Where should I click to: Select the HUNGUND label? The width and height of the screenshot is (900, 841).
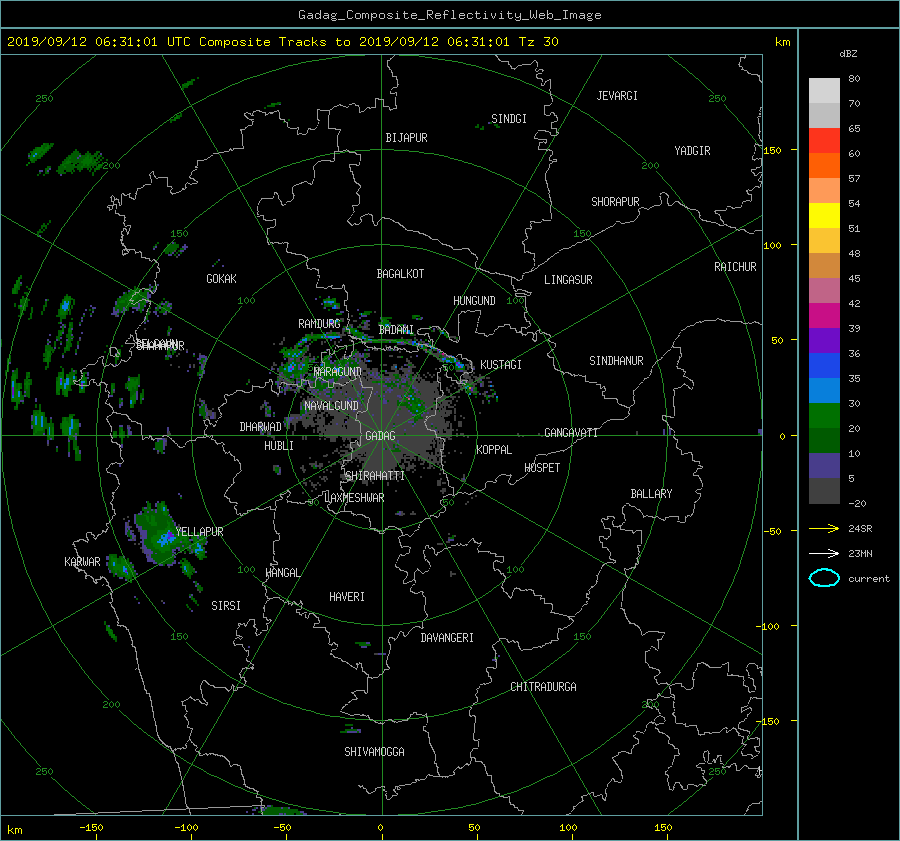(x=474, y=301)
